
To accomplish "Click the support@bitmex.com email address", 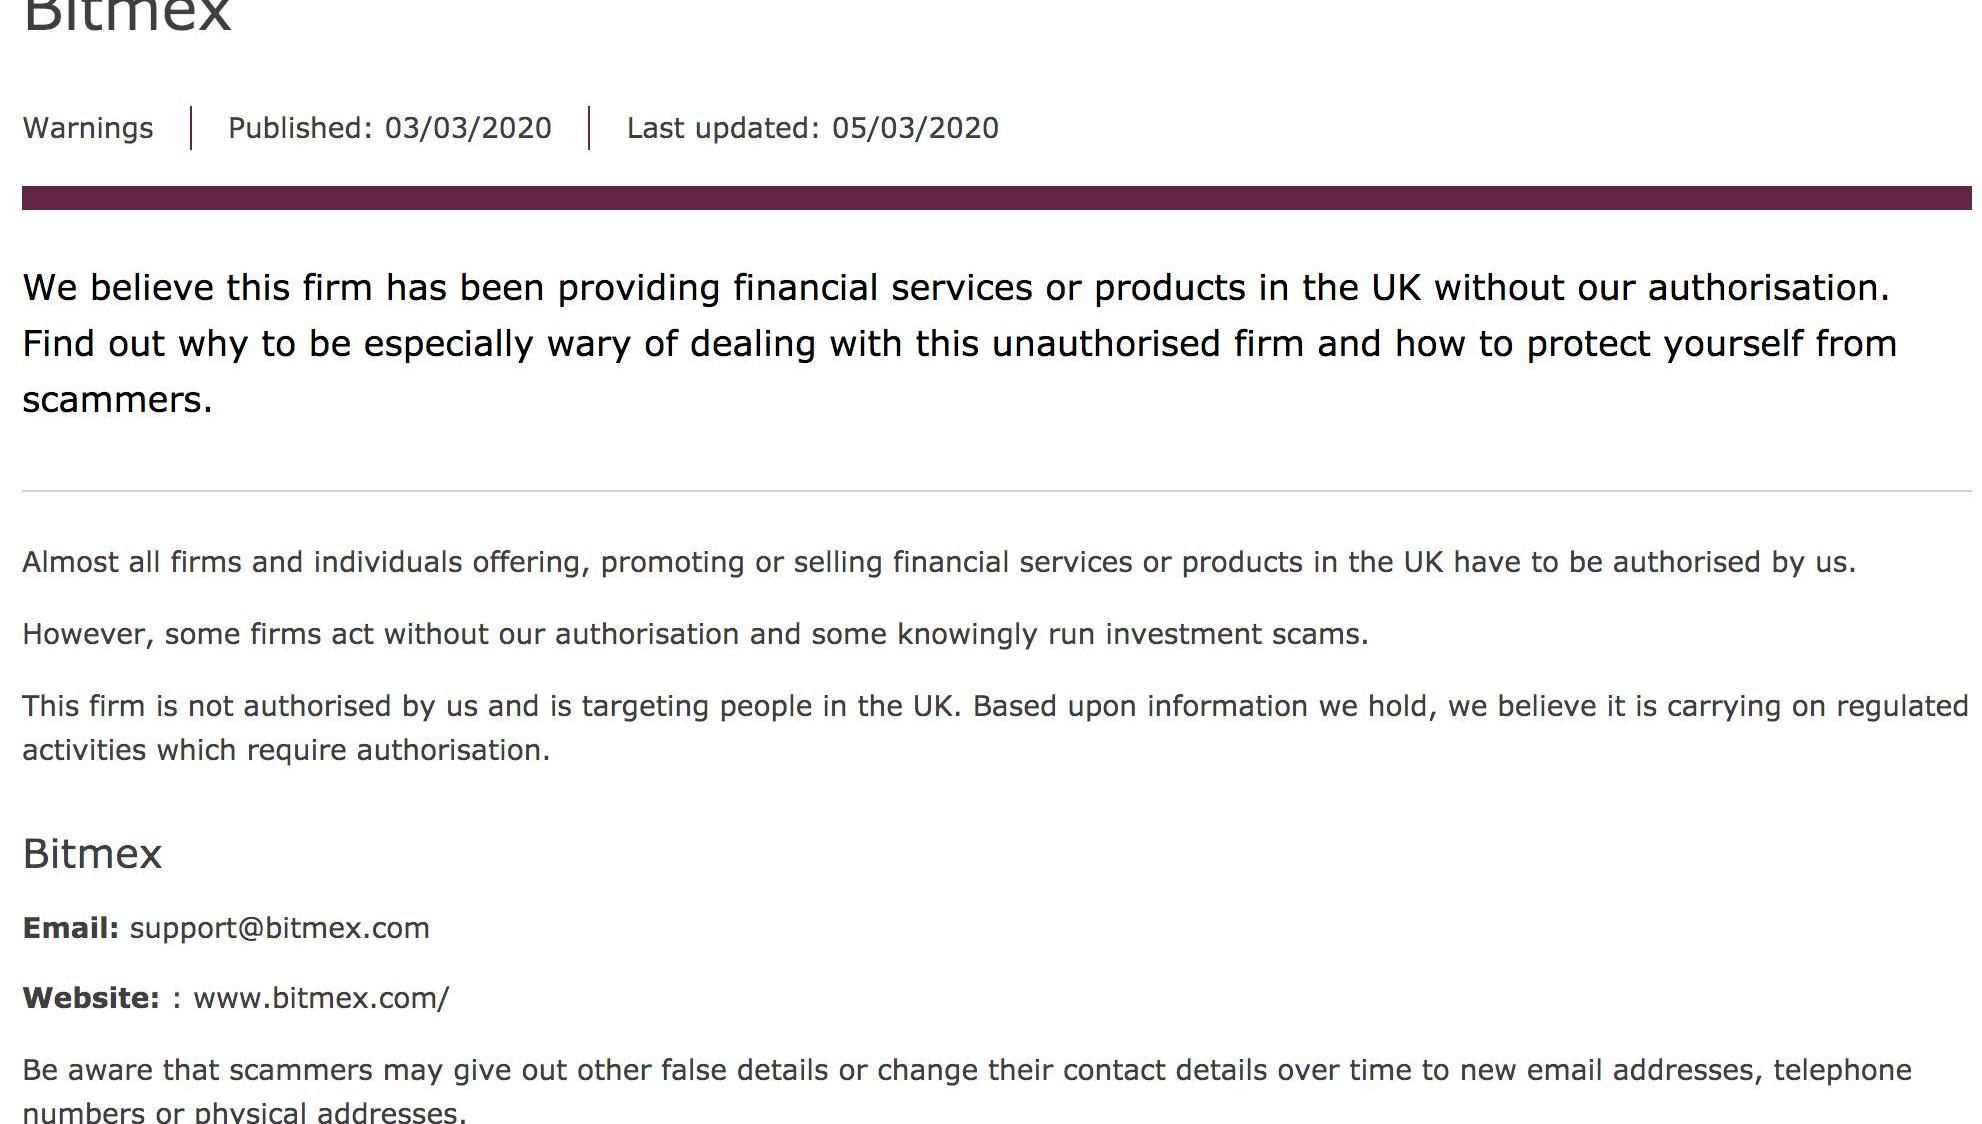I will tap(279, 928).
